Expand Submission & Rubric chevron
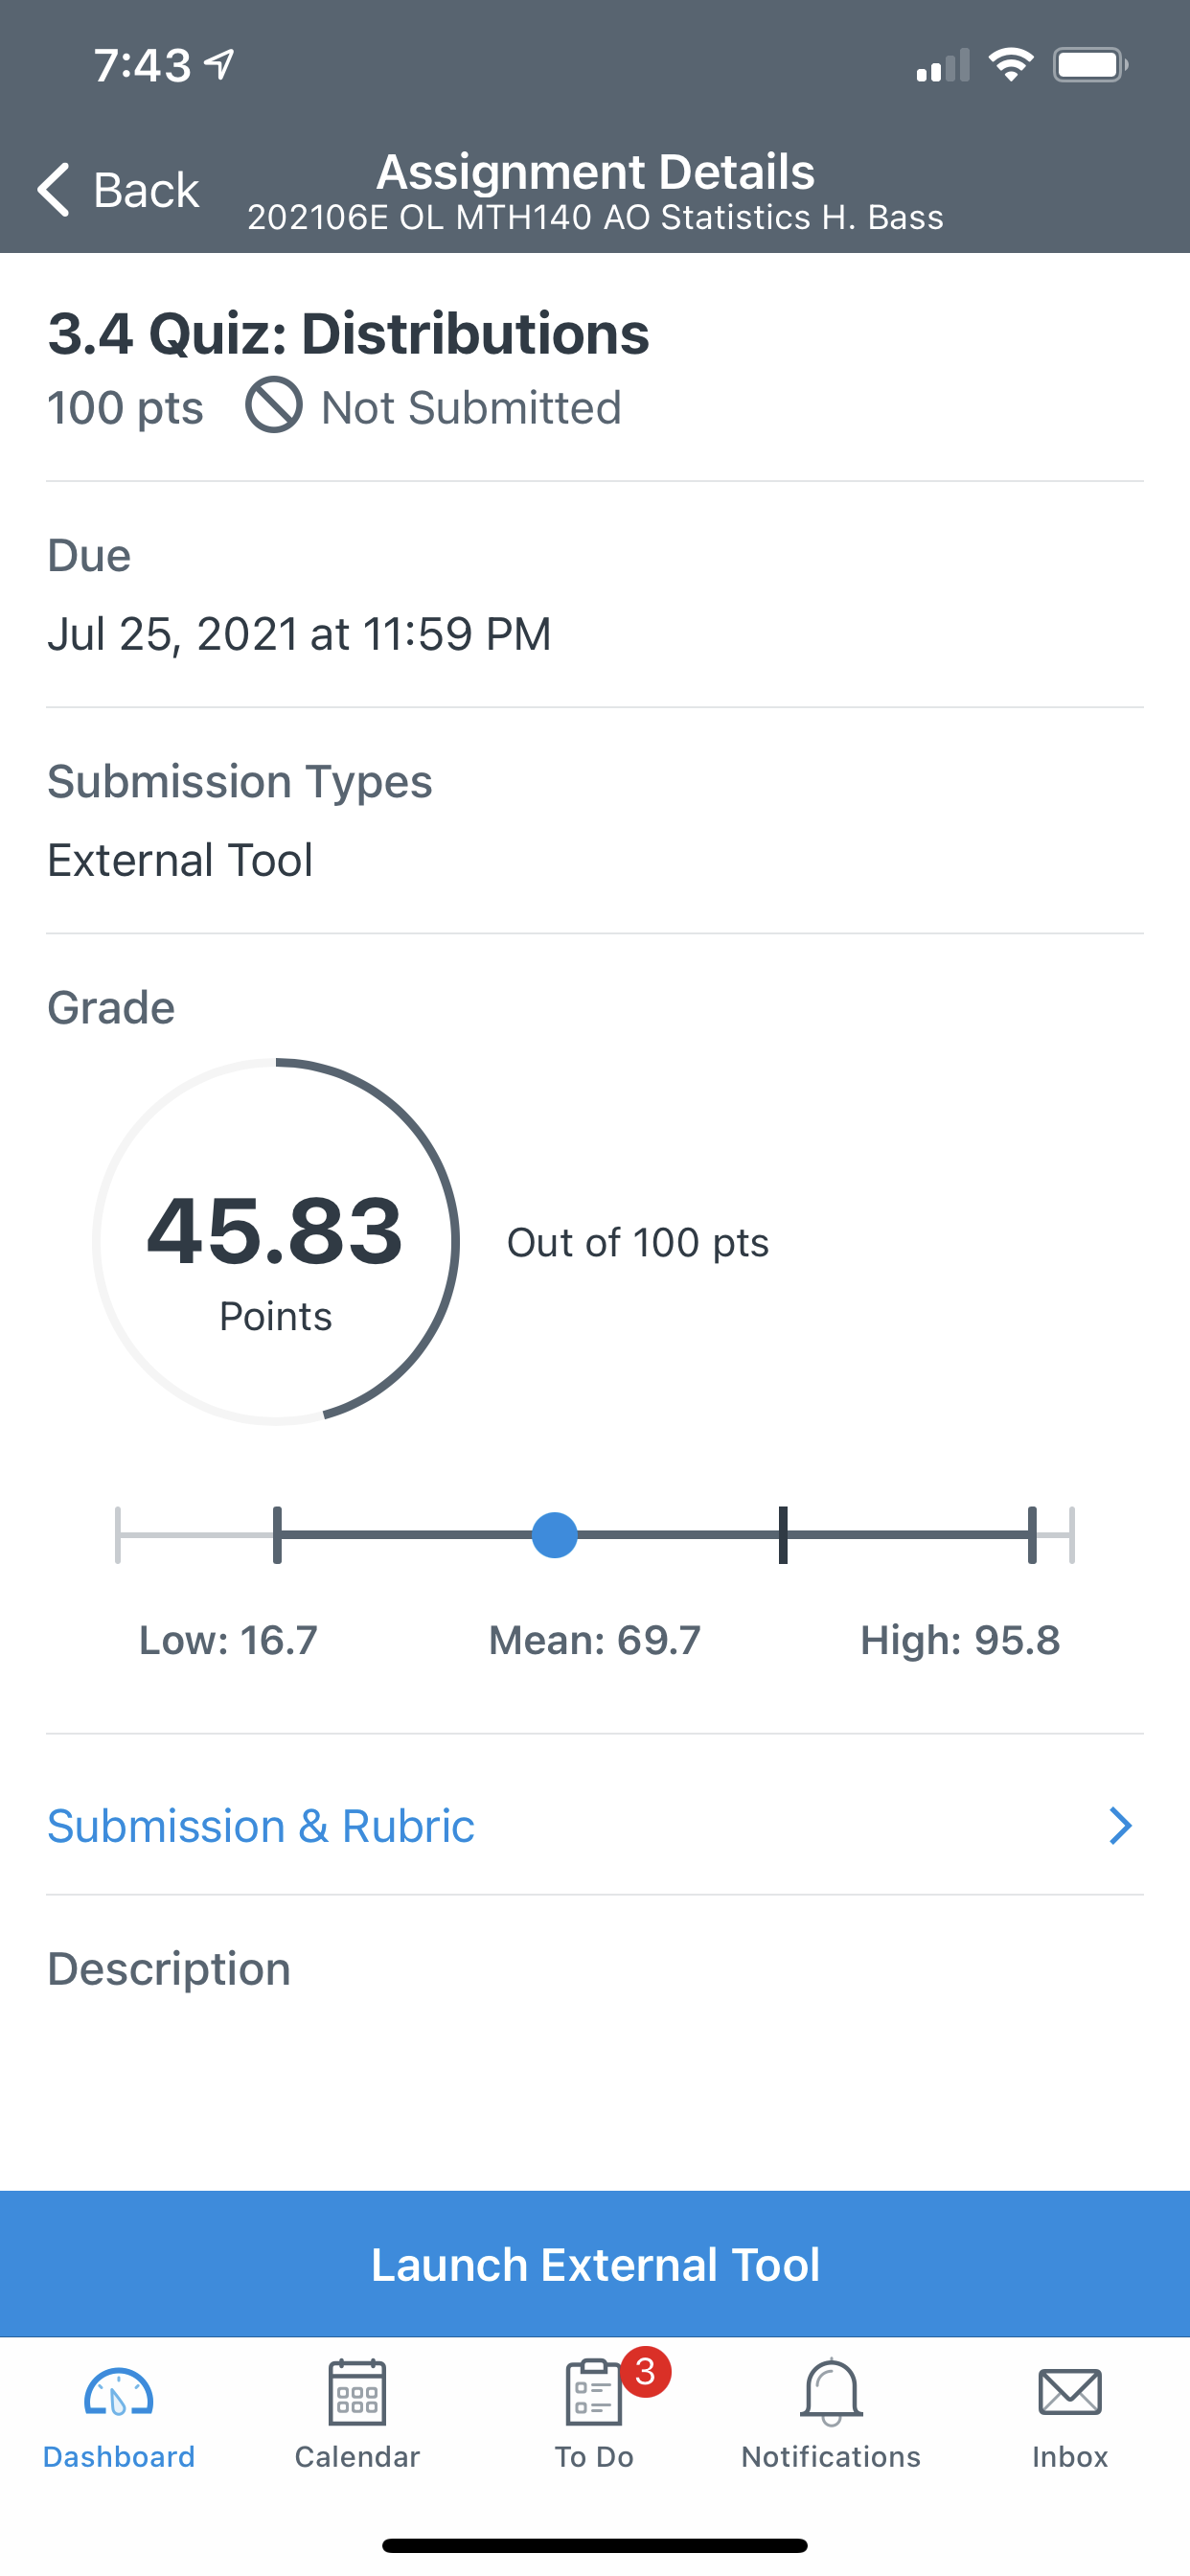 pyautogui.click(x=1120, y=1826)
